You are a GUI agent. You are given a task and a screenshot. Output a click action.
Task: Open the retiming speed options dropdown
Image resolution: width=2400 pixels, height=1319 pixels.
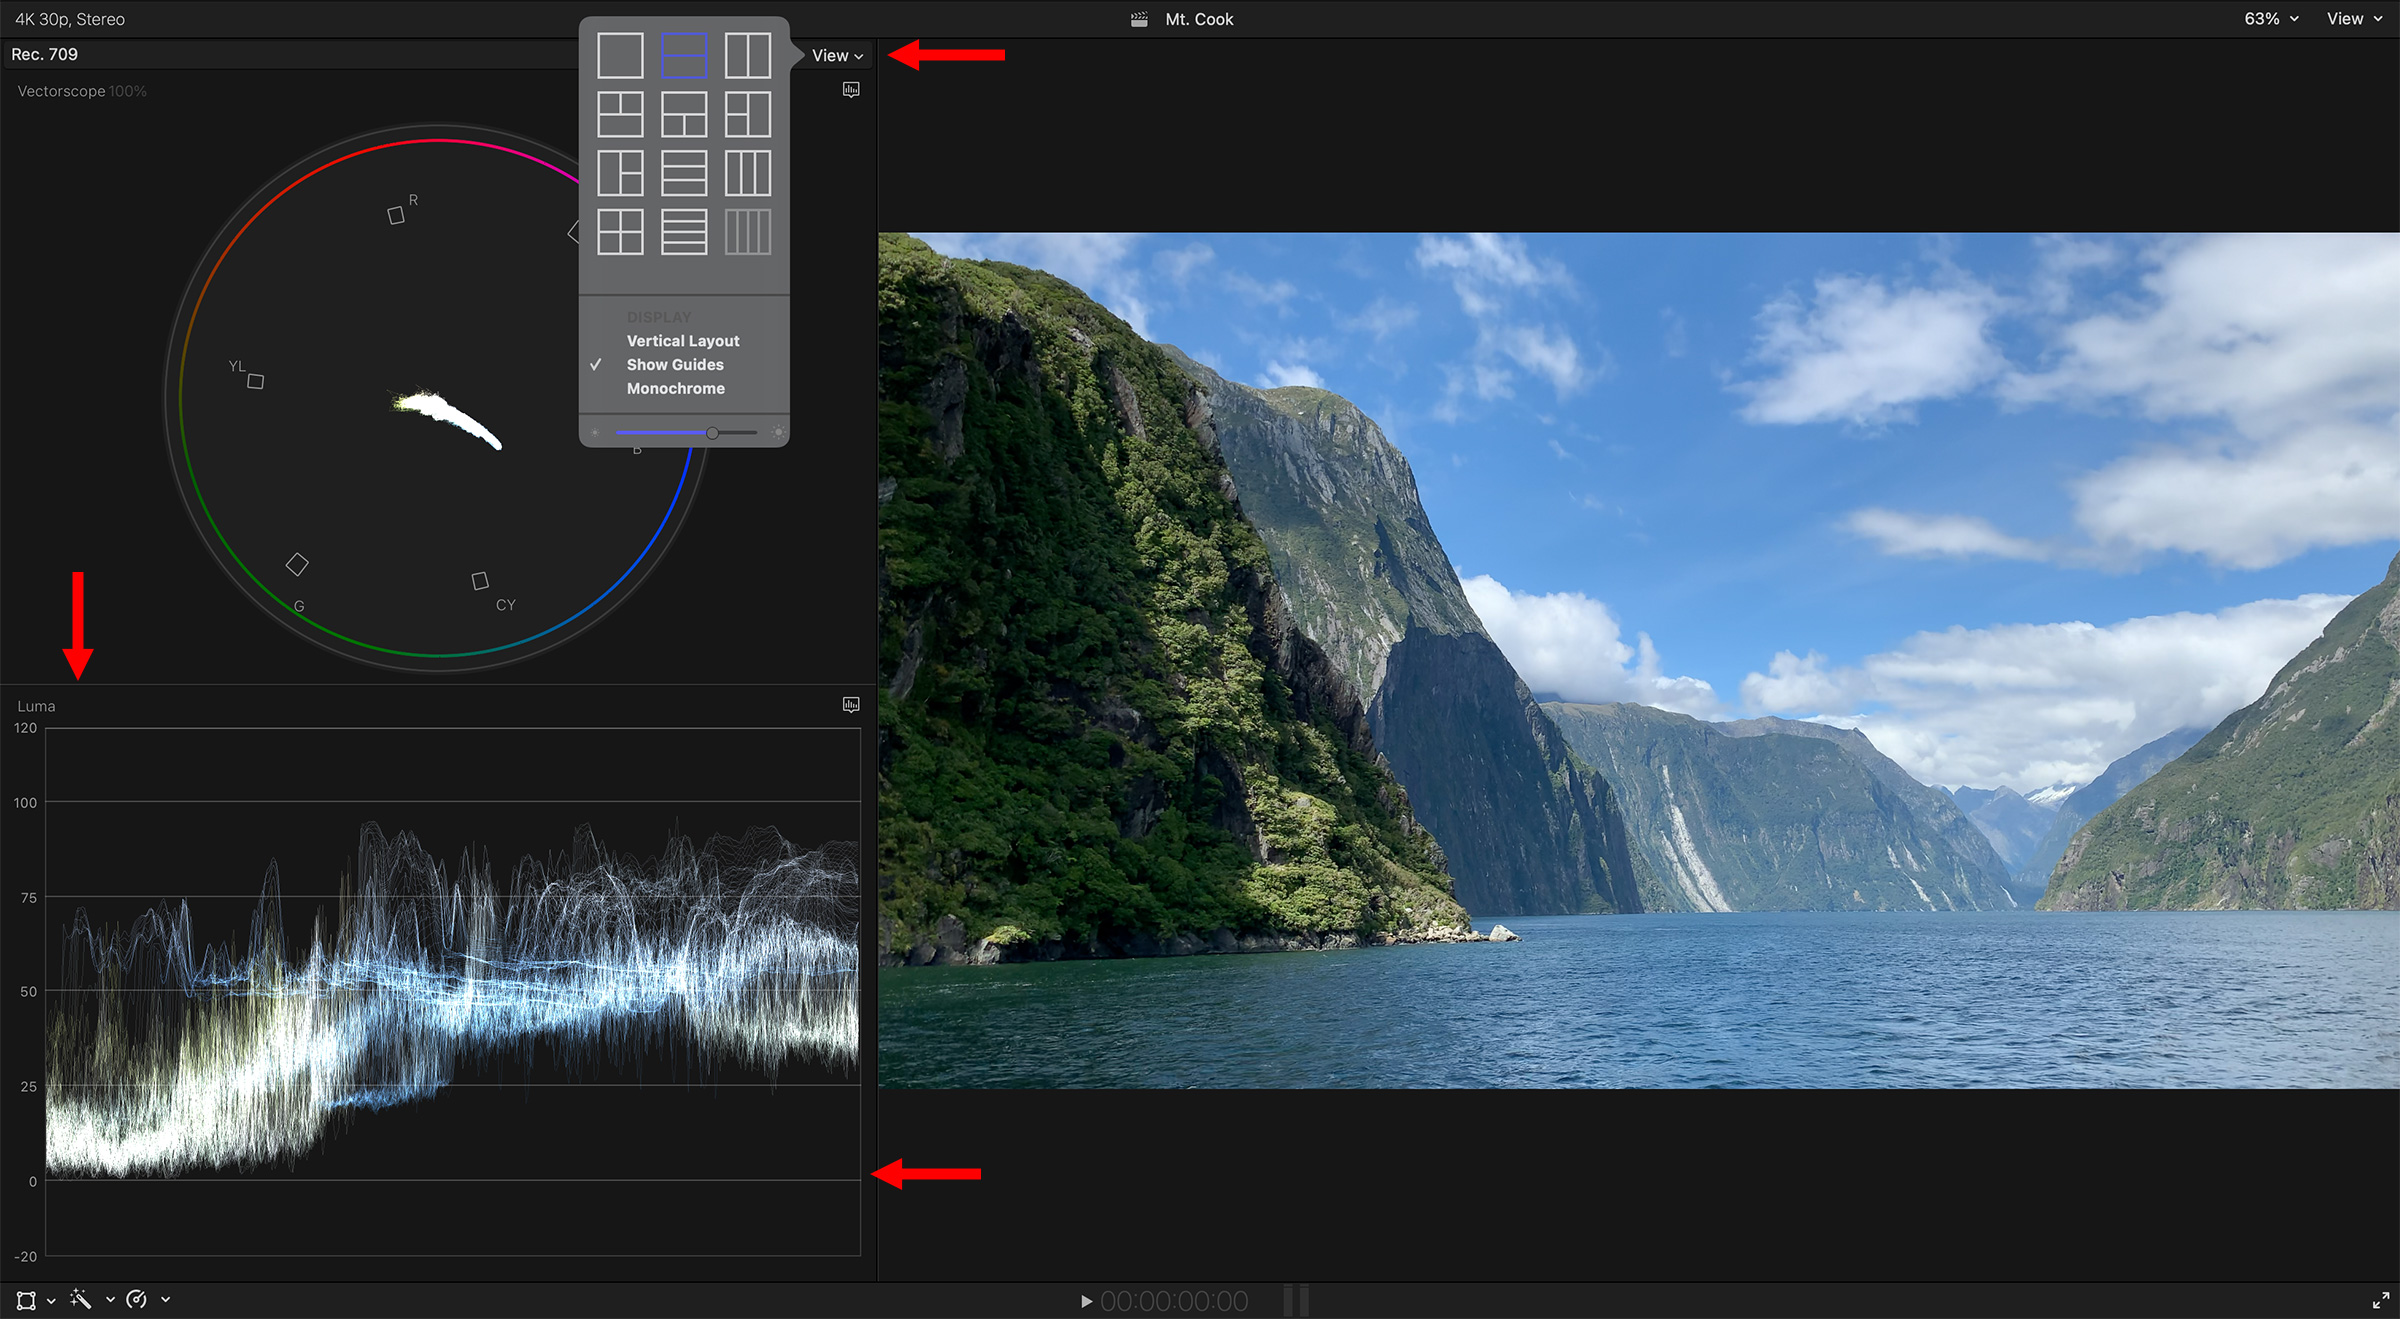(166, 1300)
